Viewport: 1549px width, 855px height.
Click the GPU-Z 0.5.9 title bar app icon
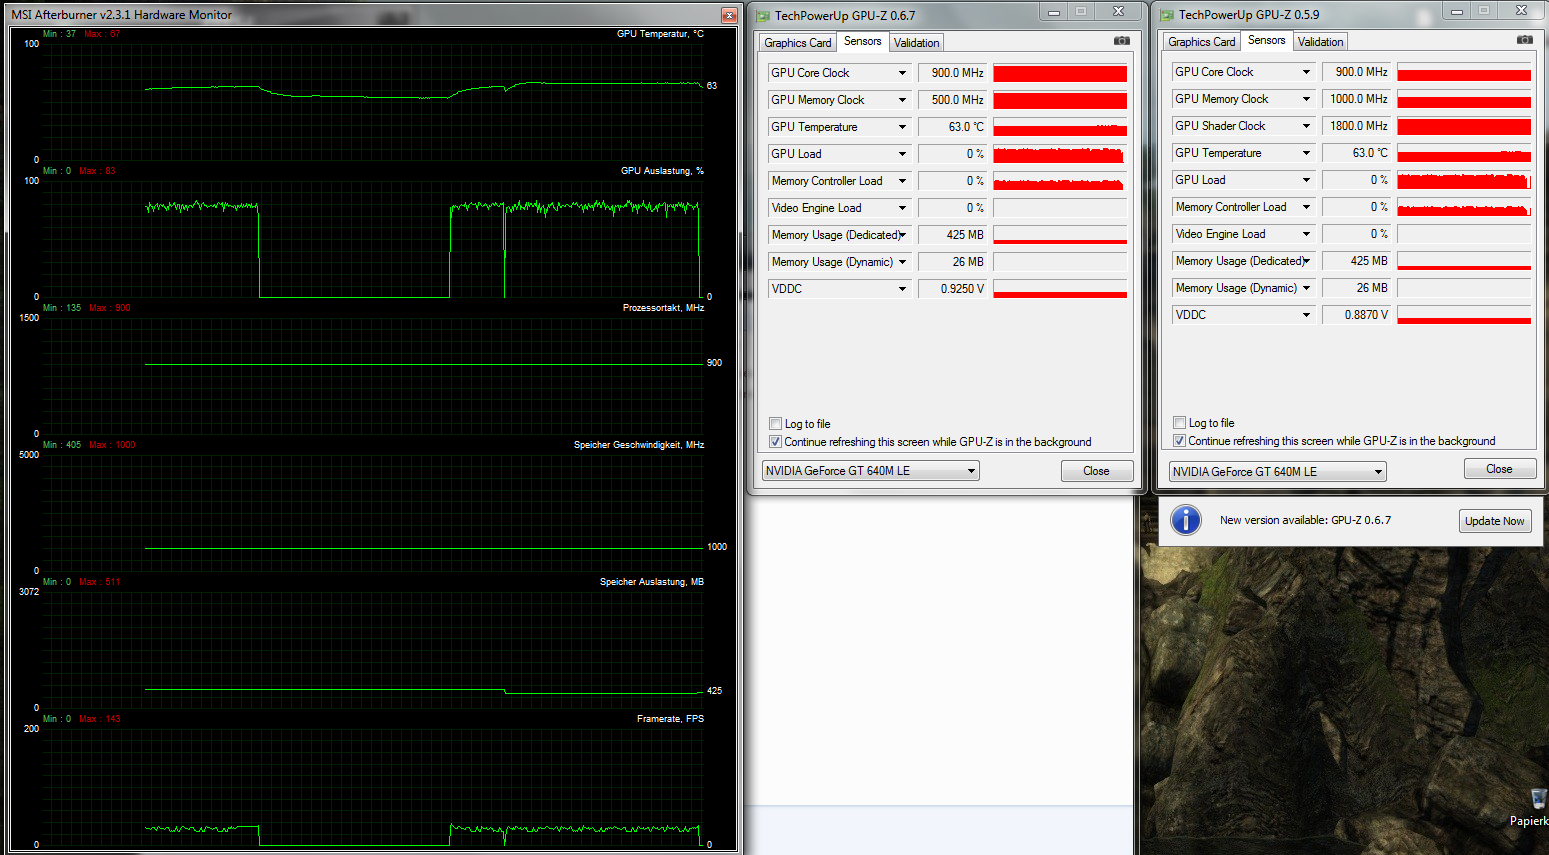(x=1166, y=15)
